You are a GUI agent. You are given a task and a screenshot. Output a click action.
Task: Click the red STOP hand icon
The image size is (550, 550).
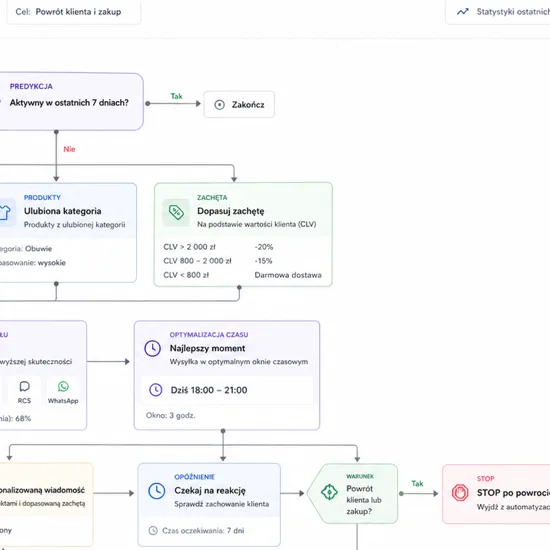[x=460, y=492]
